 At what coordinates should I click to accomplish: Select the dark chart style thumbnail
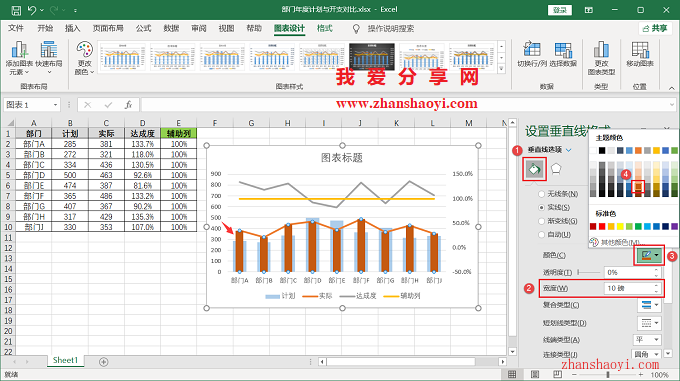[372, 57]
